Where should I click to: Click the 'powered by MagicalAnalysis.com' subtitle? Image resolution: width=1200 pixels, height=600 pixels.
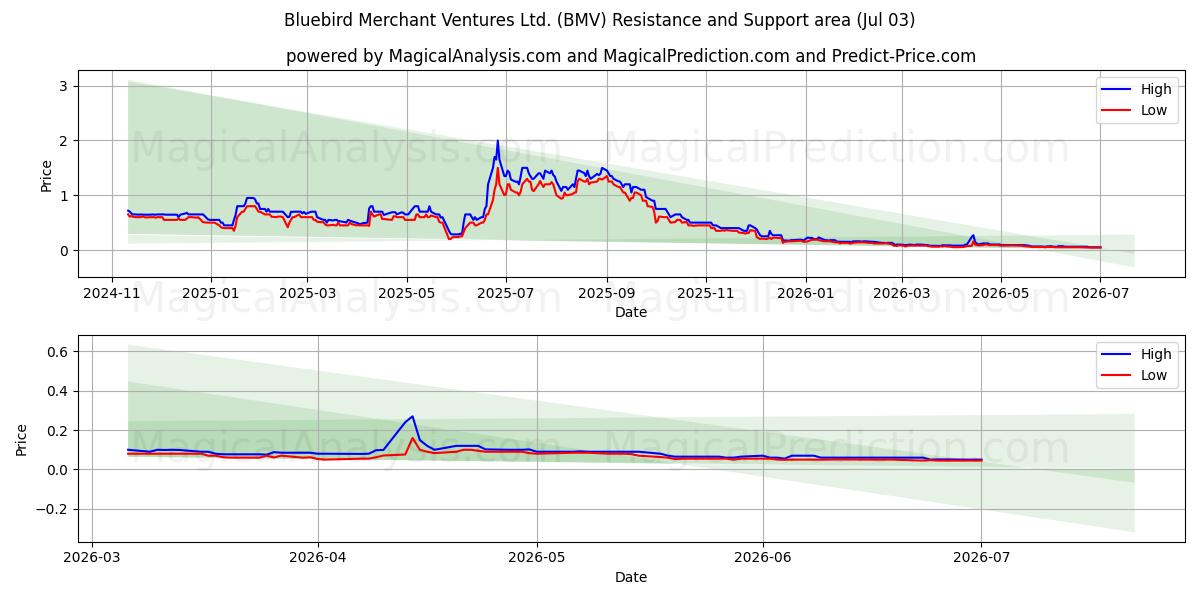click(631, 56)
